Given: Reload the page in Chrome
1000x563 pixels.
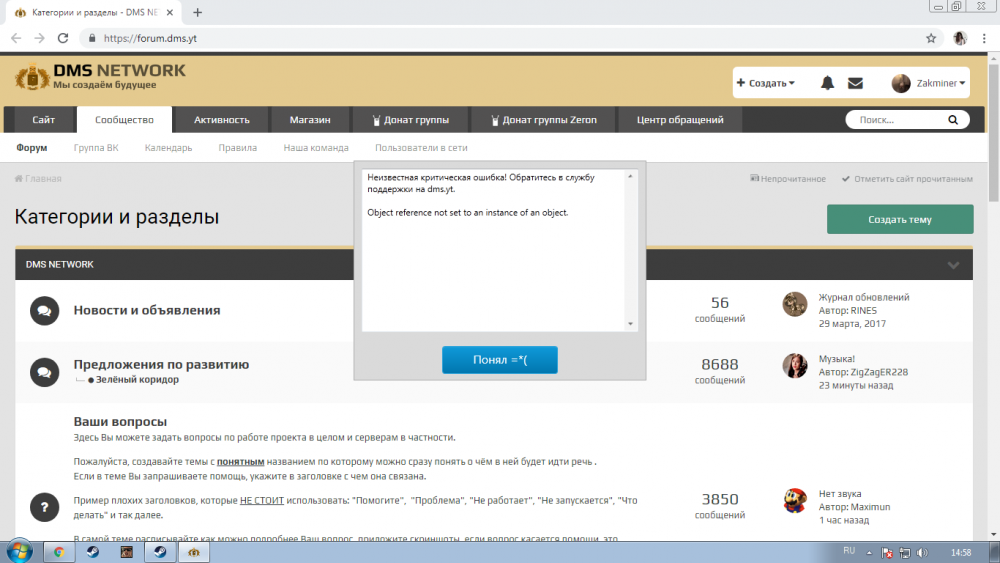Looking at the screenshot, I should 63,38.
